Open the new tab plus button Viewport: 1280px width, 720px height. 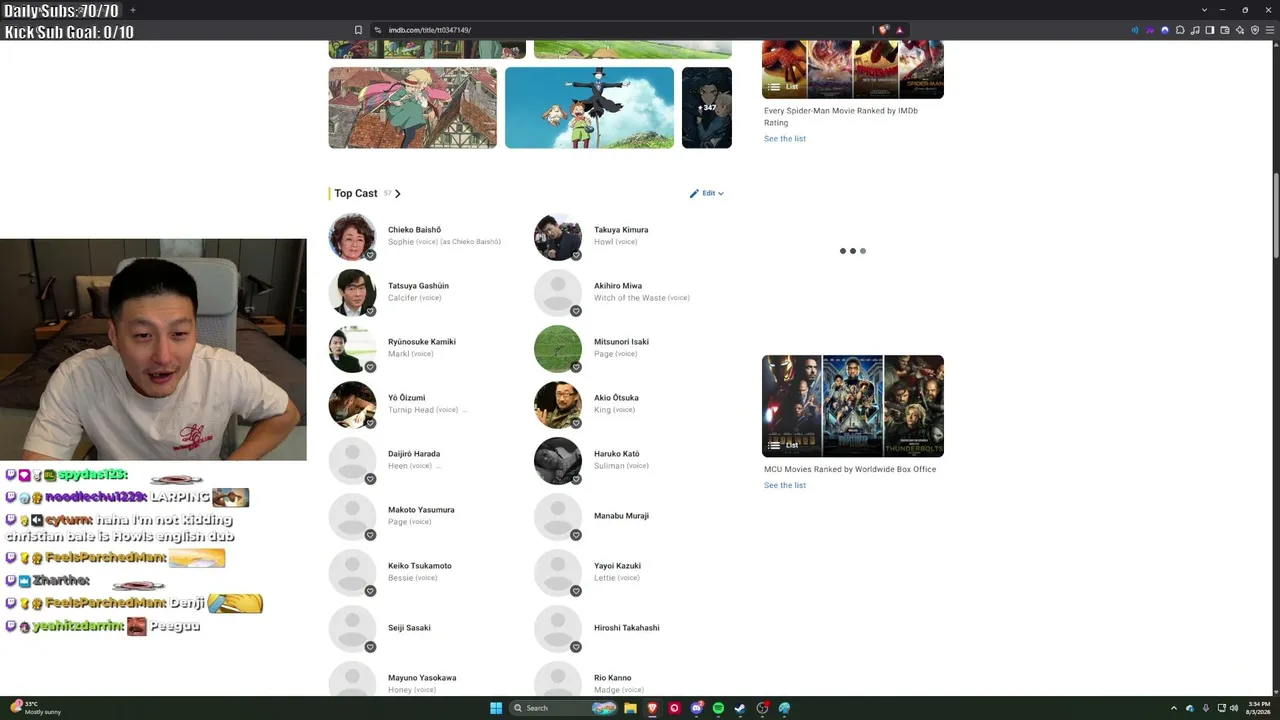pos(132,10)
